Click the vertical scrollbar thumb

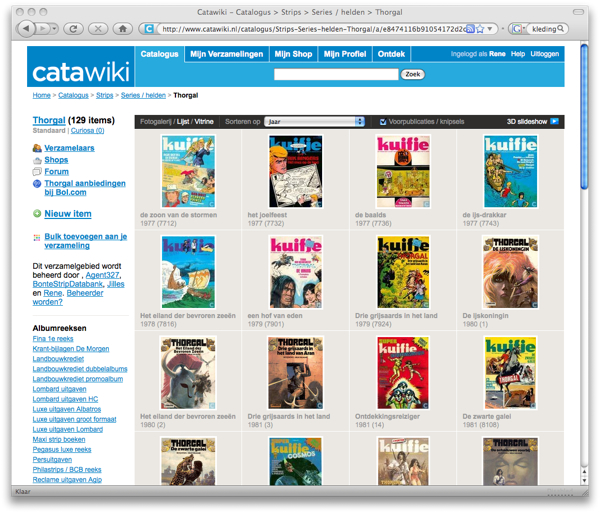584,117
